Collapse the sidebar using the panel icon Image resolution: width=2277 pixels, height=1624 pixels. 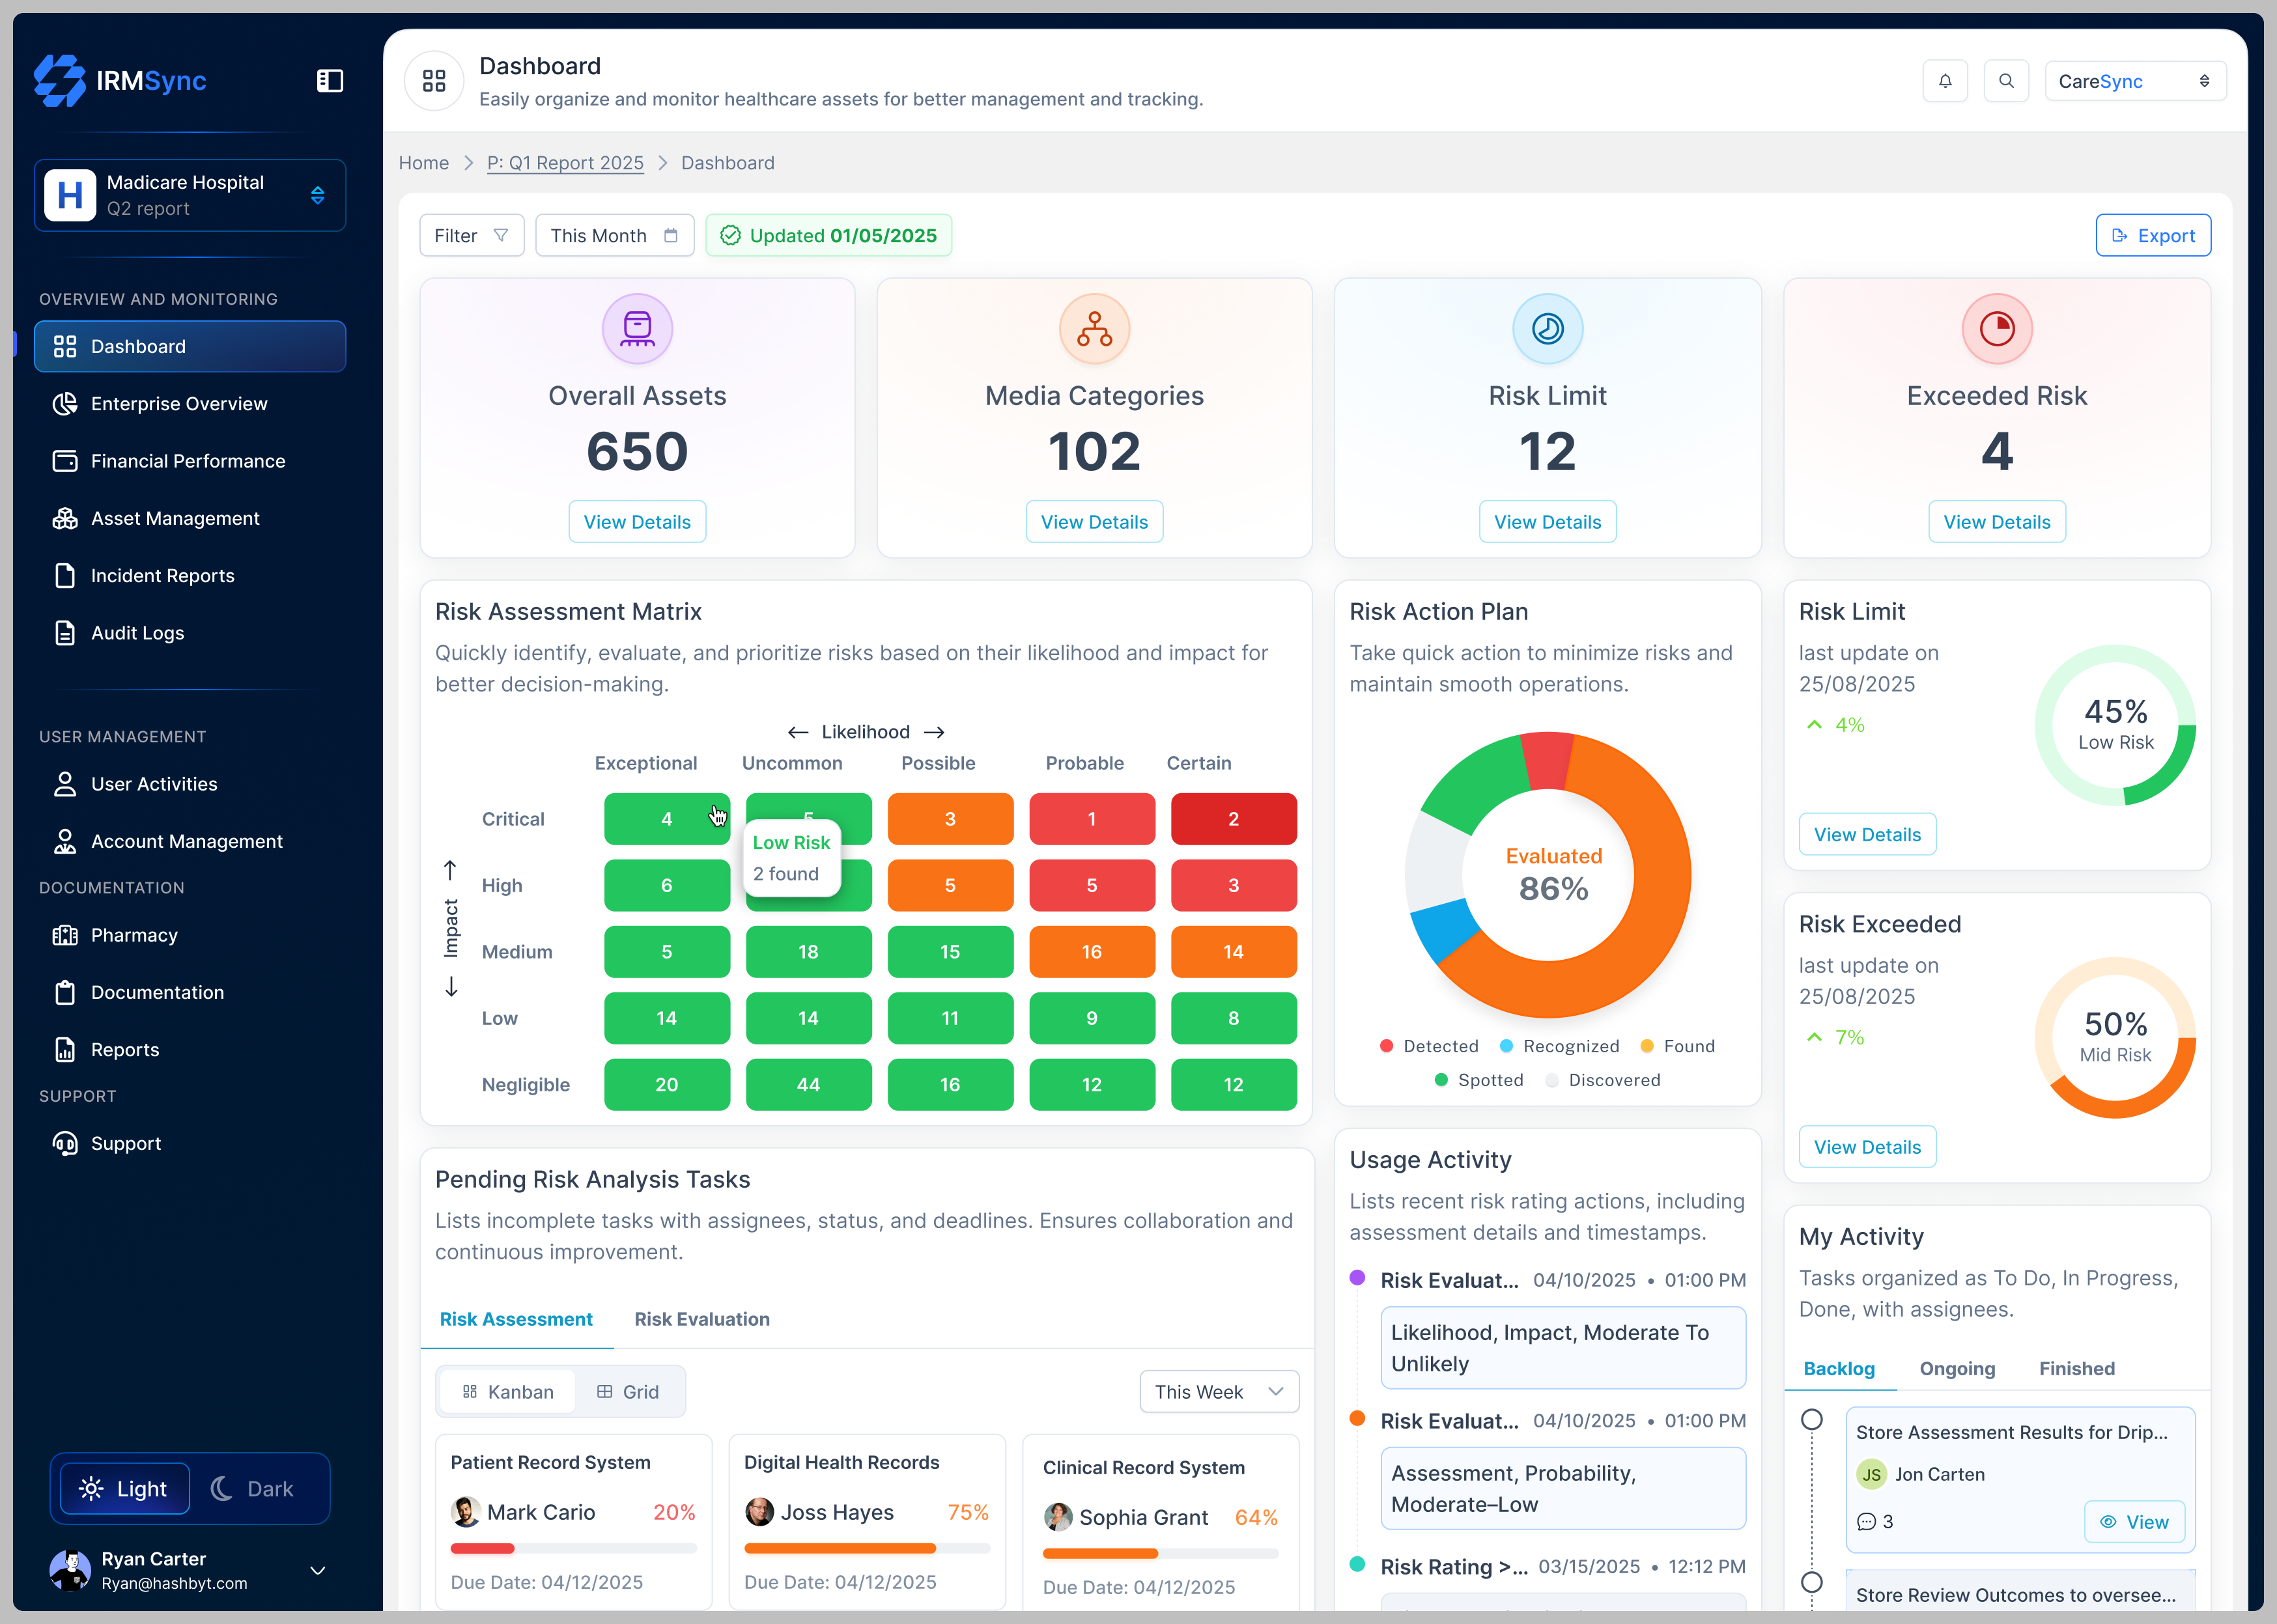[330, 81]
